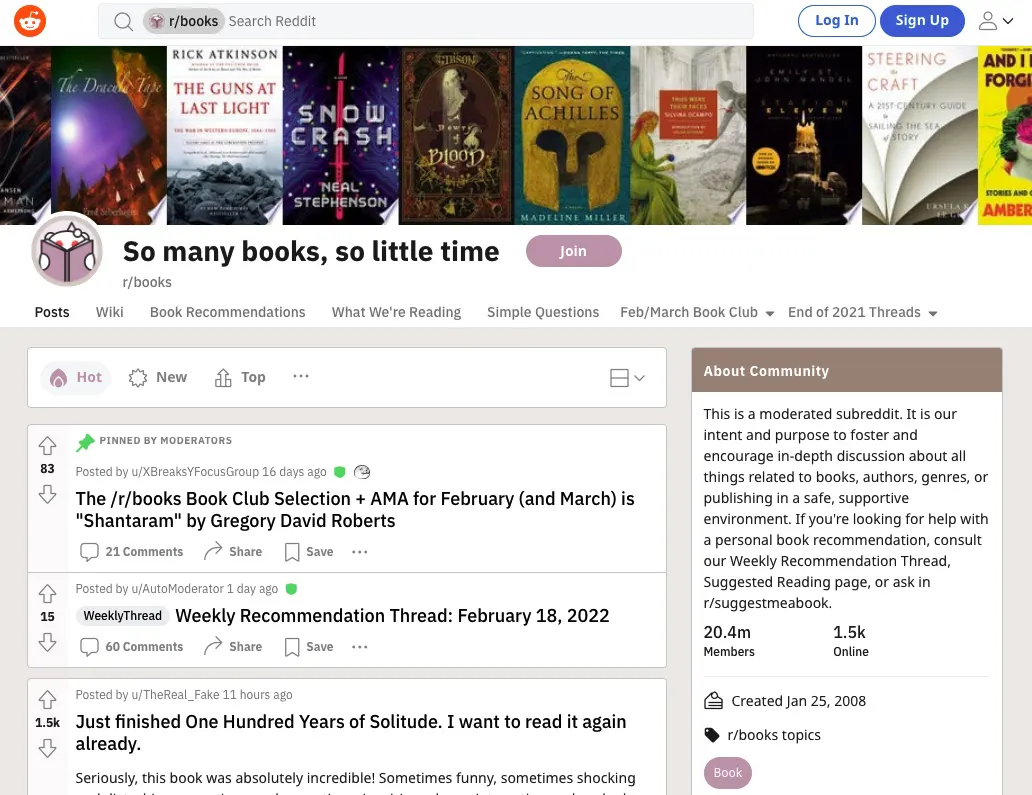Expand the End of 2021 Threads menu
This screenshot has width=1032, height=795.
862,313
